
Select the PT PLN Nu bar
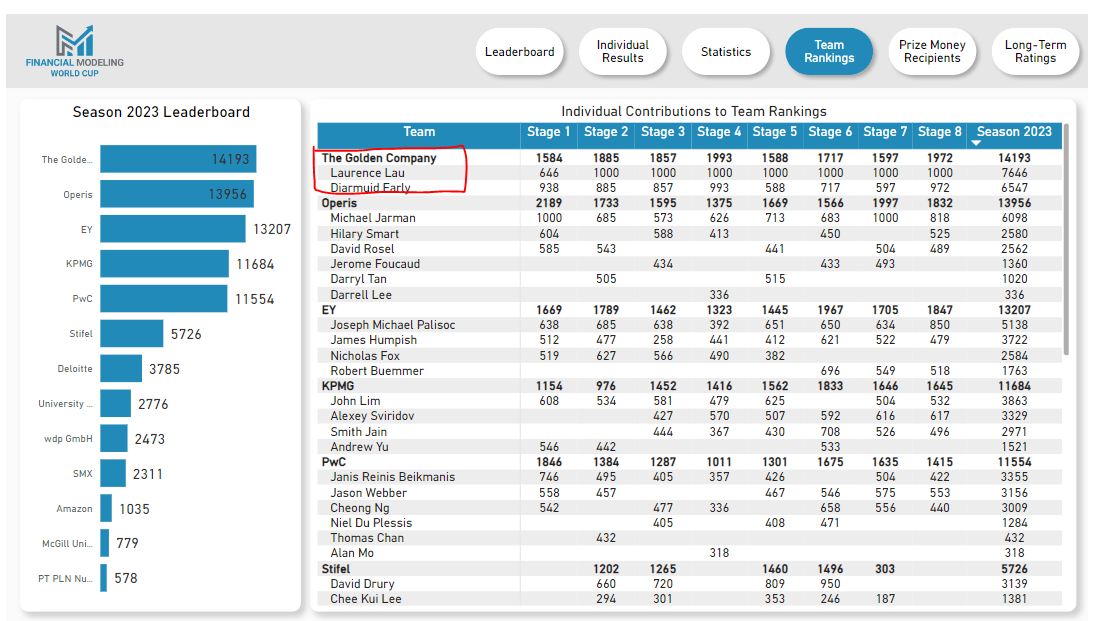[x=103, y=578]
